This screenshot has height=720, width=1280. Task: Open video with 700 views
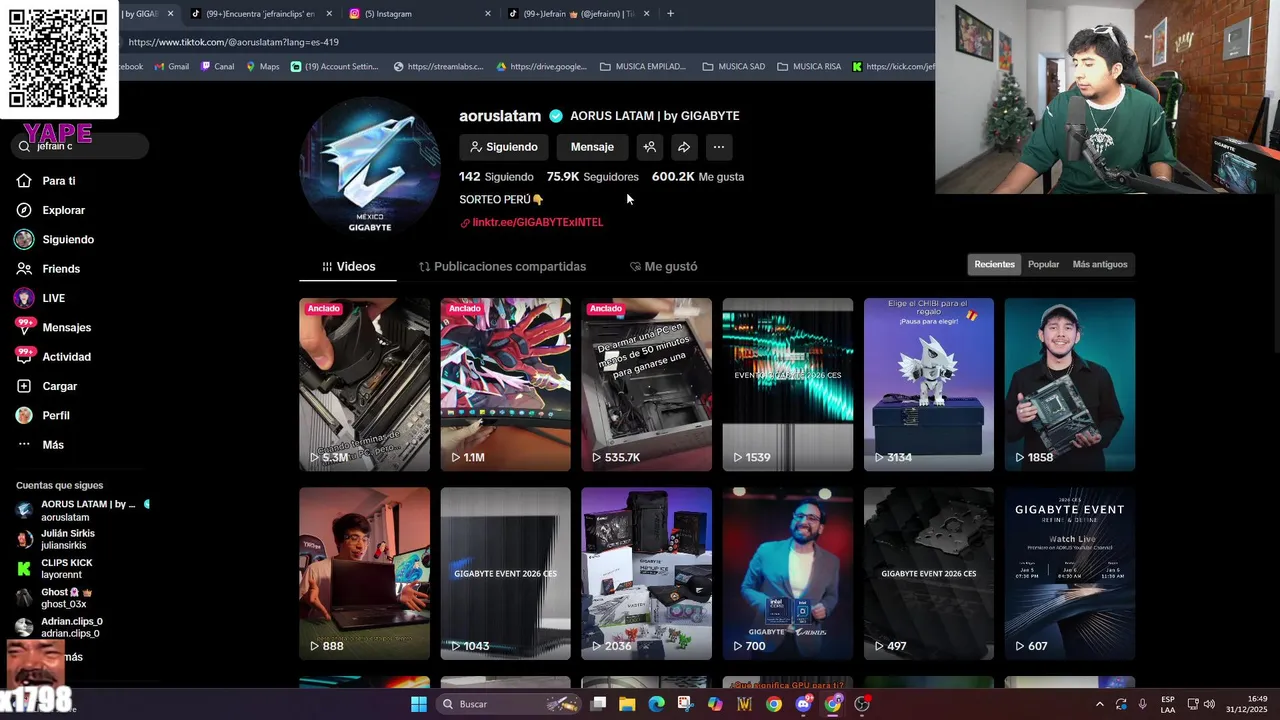coord(788,573)
